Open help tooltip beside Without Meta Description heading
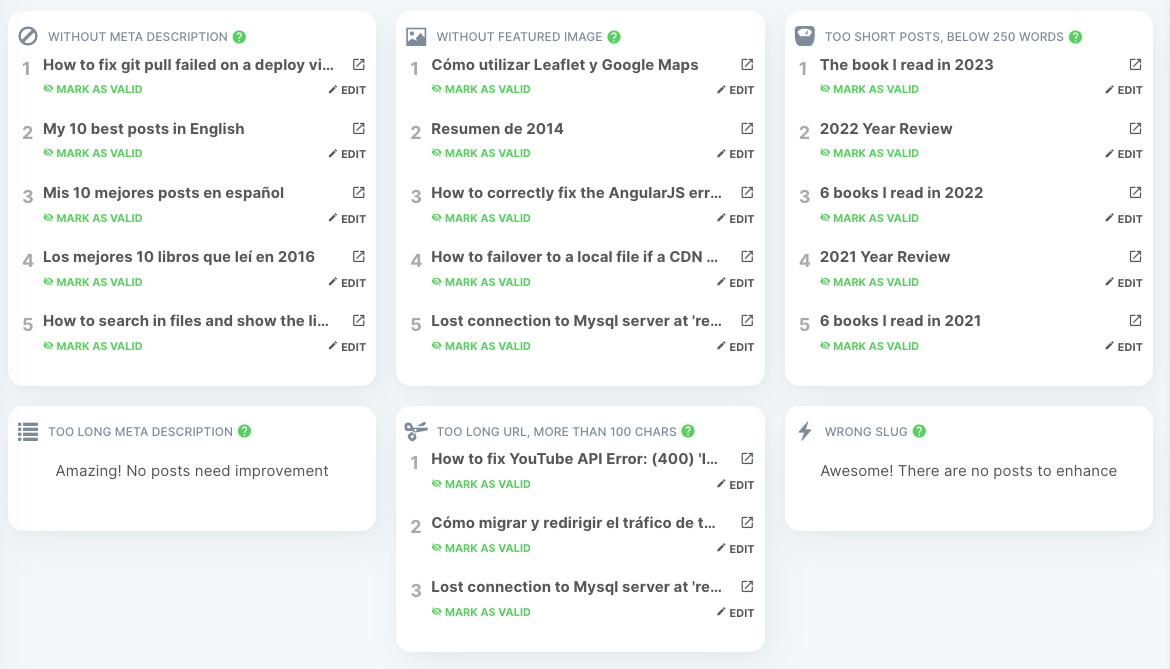Image resolution: width=1170 pixels, height=669 pixels. coord(238,36)
